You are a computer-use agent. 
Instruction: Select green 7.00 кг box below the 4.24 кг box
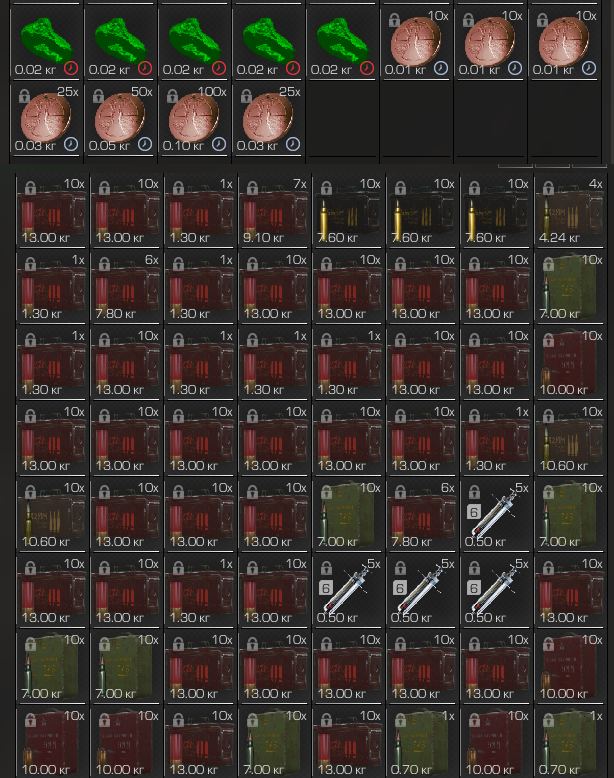click(570, 287)
